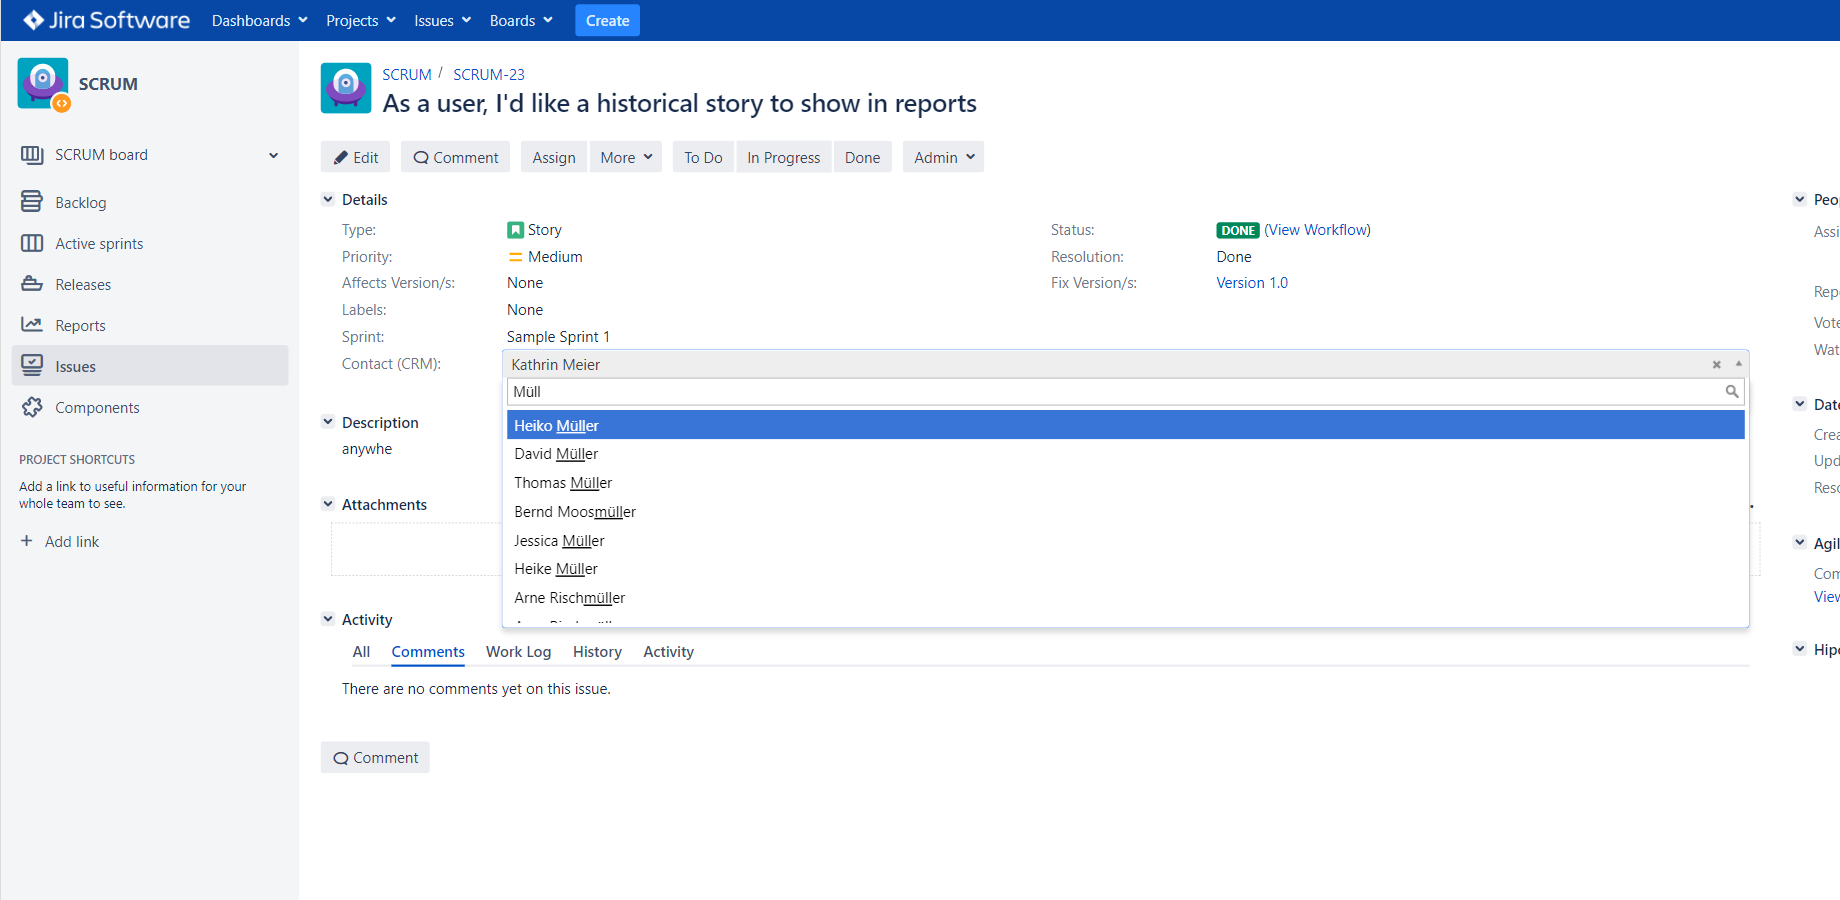The height and width of the screenshot is (900, 1840).
Task: Open the View Workflow link
Action: (x=1317, y=230)
